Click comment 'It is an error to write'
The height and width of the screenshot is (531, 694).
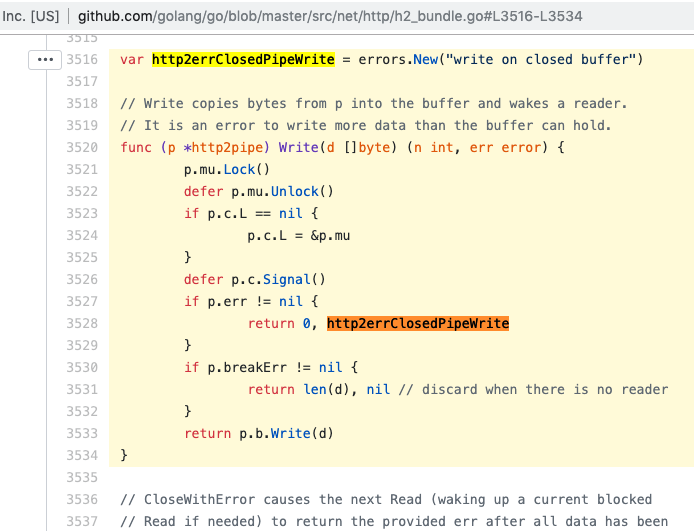coord(366,125)
